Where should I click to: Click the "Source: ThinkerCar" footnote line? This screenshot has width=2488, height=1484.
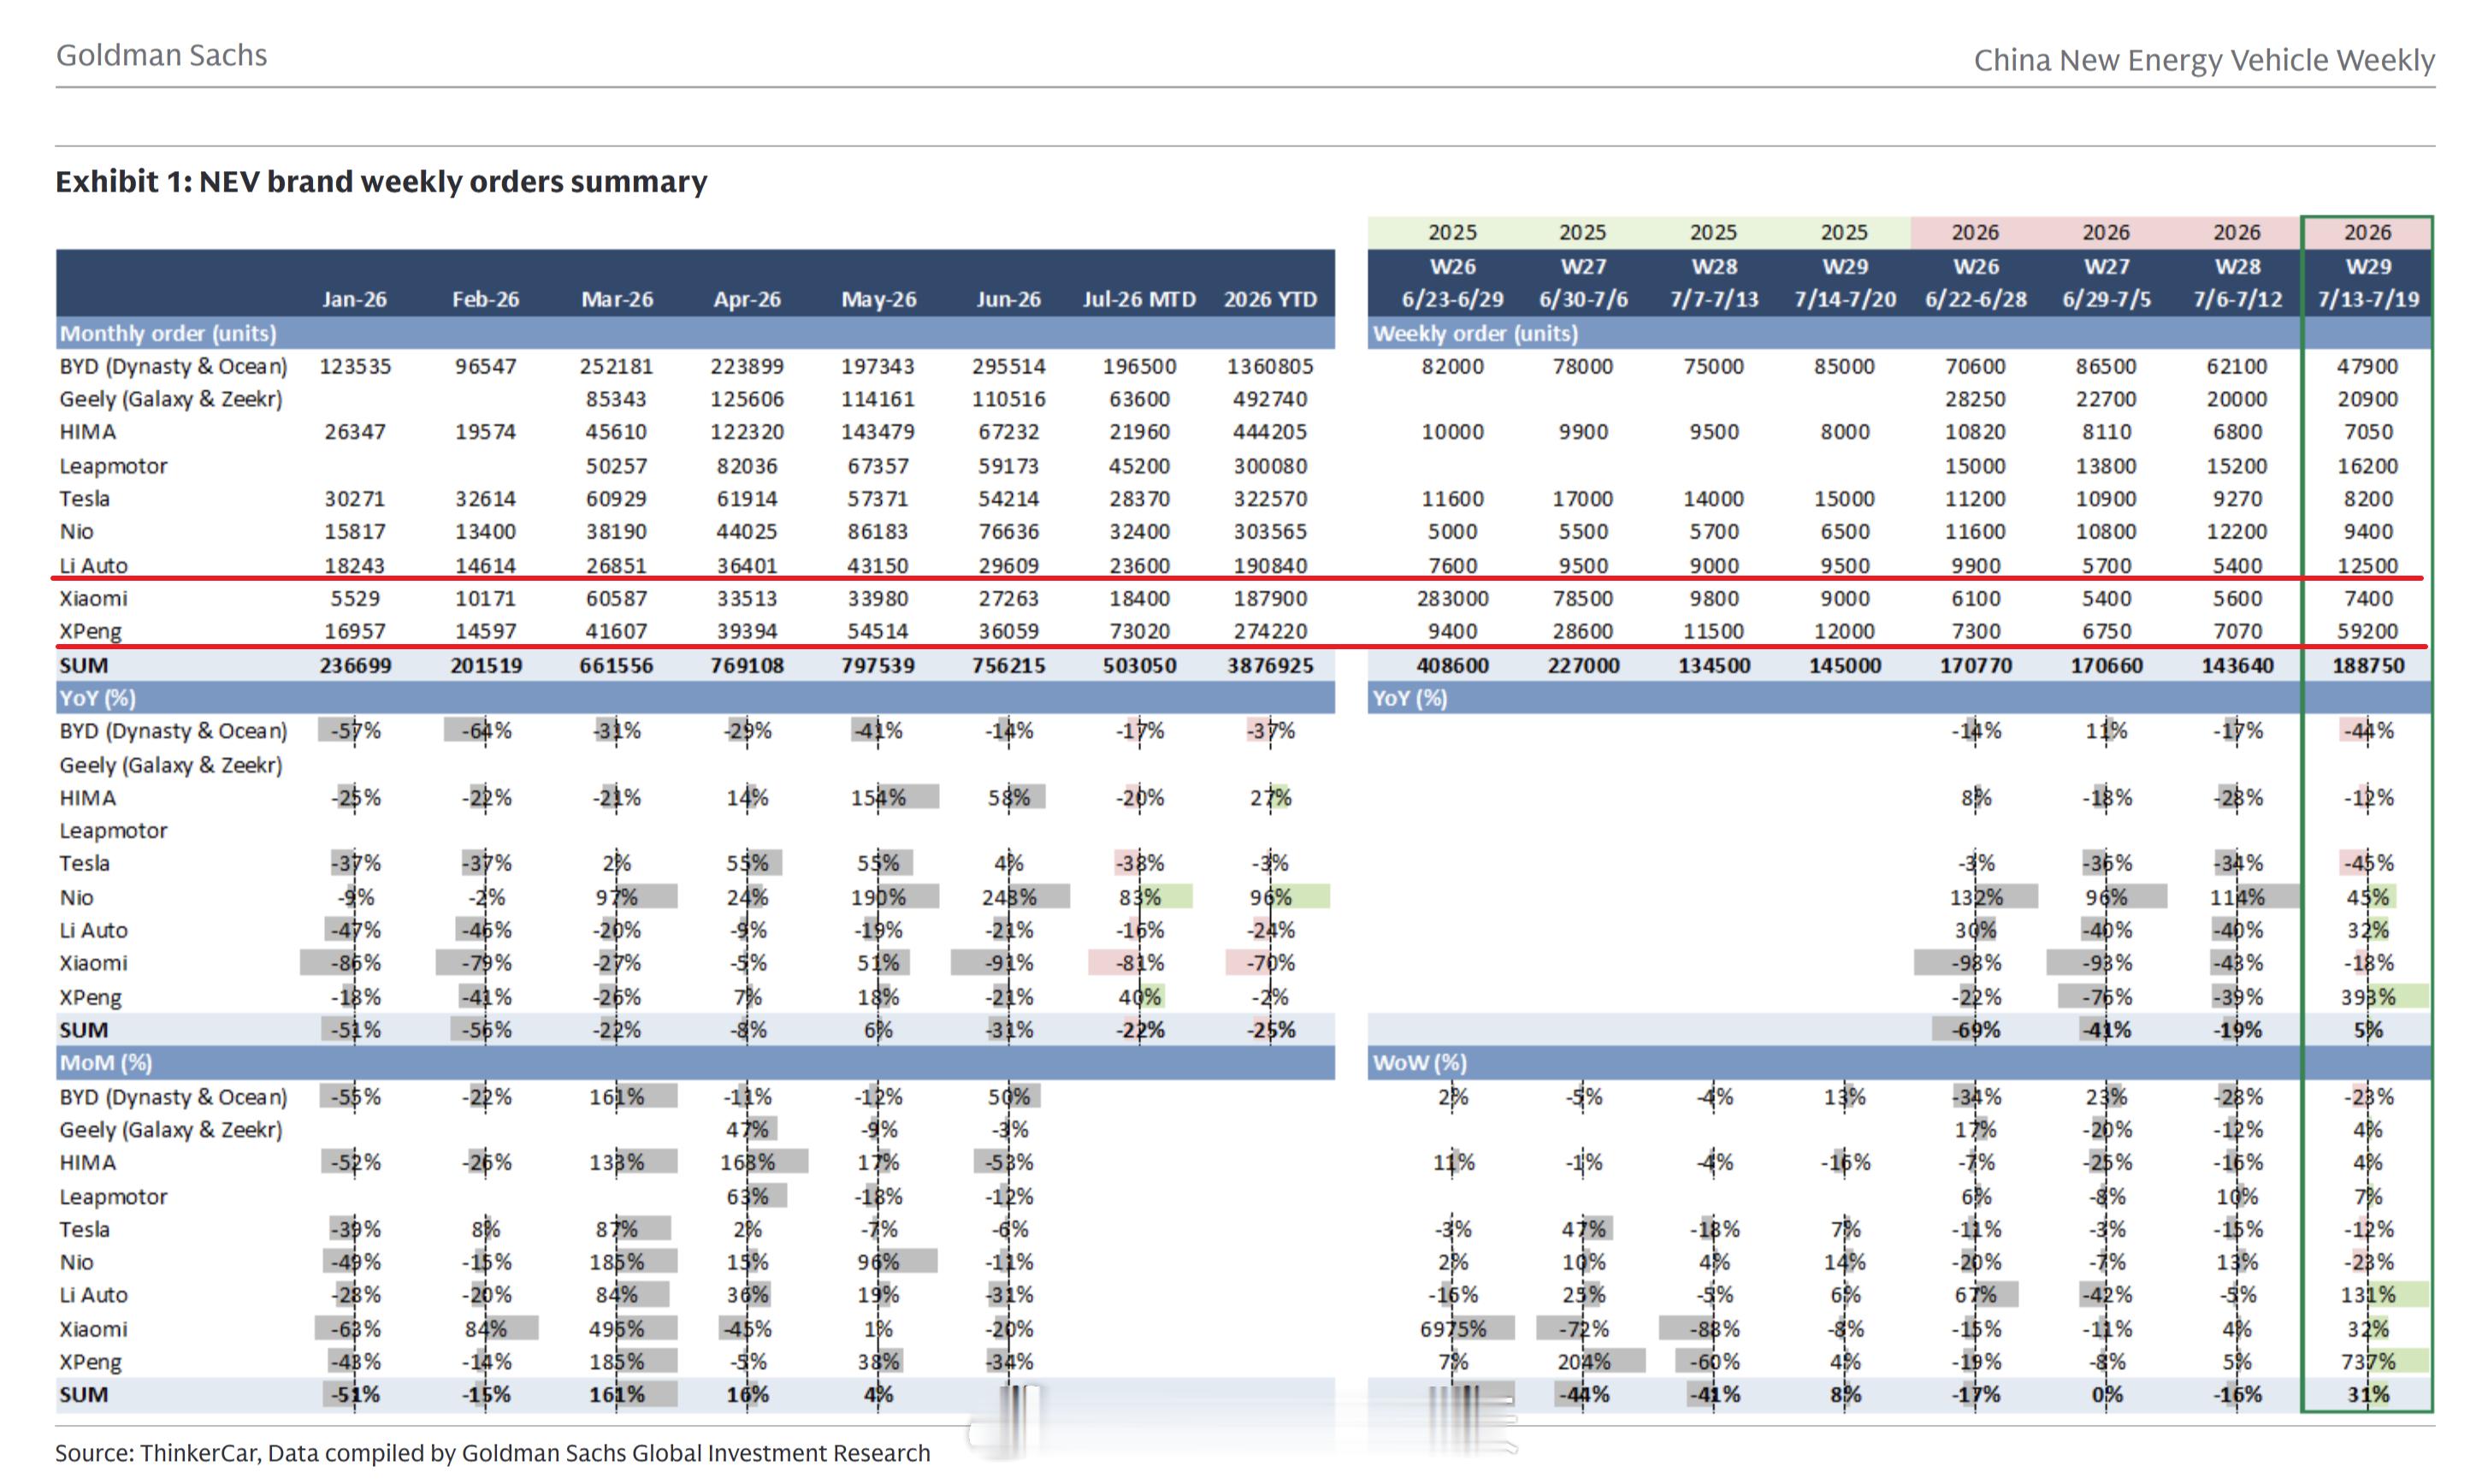493,1453
